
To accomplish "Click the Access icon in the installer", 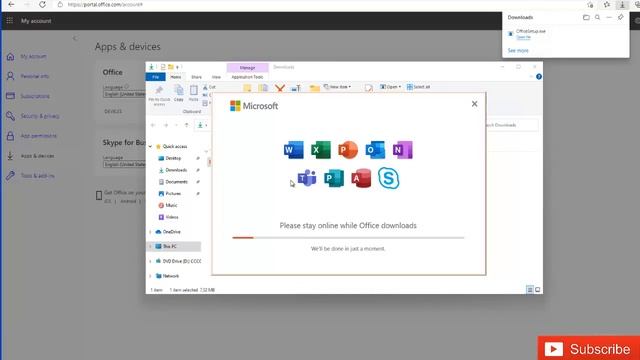I will pyautogui.click(x=361, y=178).
